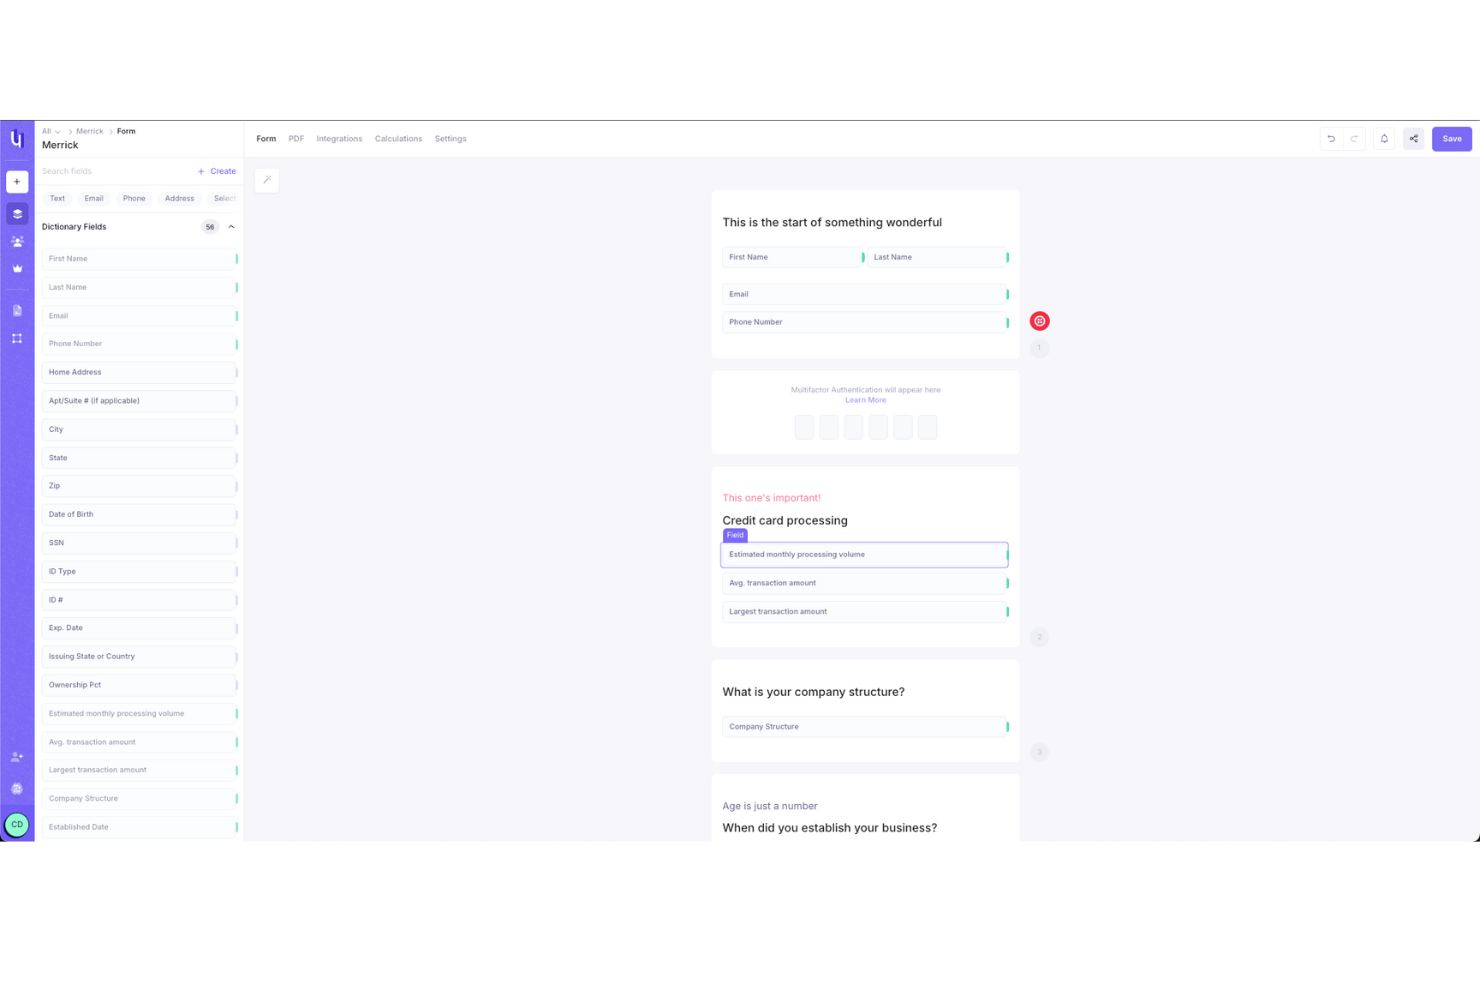Click the plus icon in the left sidebar
This screenshot has width=1480, height=987.
click(x=16, y=182)
